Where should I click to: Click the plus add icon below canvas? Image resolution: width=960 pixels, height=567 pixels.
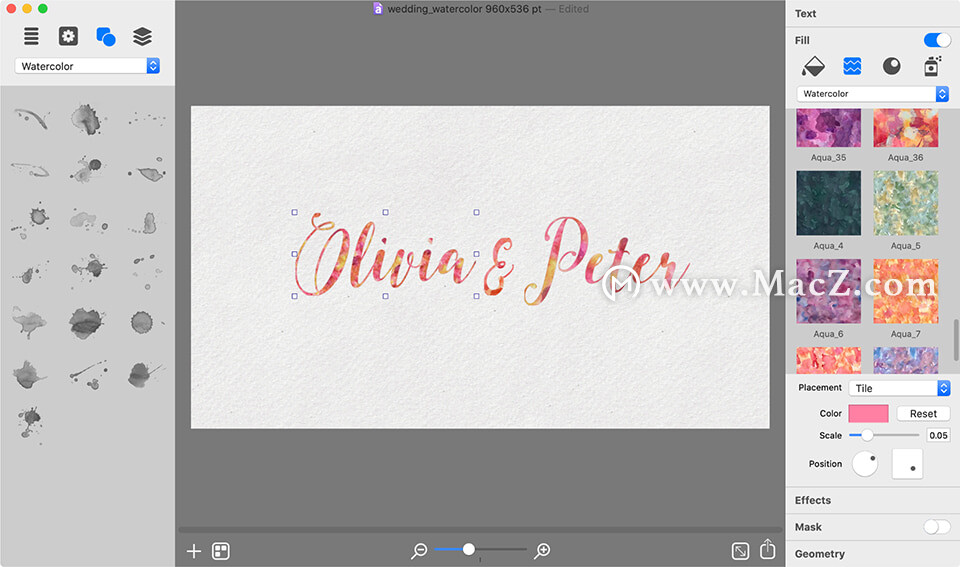[193, 551]
